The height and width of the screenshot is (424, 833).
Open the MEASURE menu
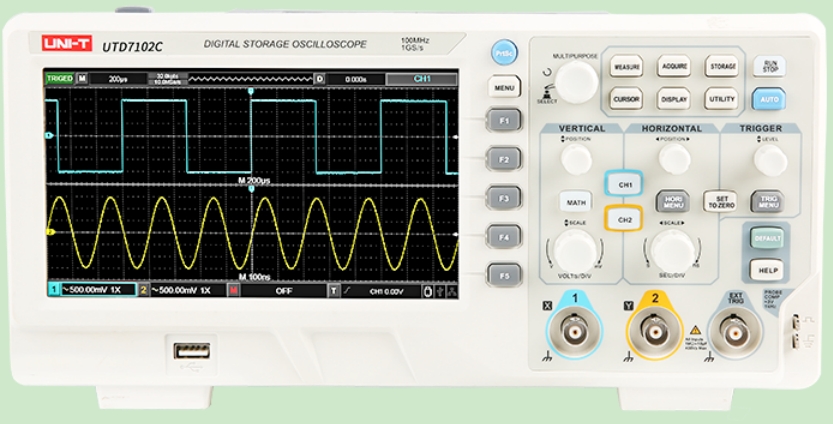coord(626,67)
